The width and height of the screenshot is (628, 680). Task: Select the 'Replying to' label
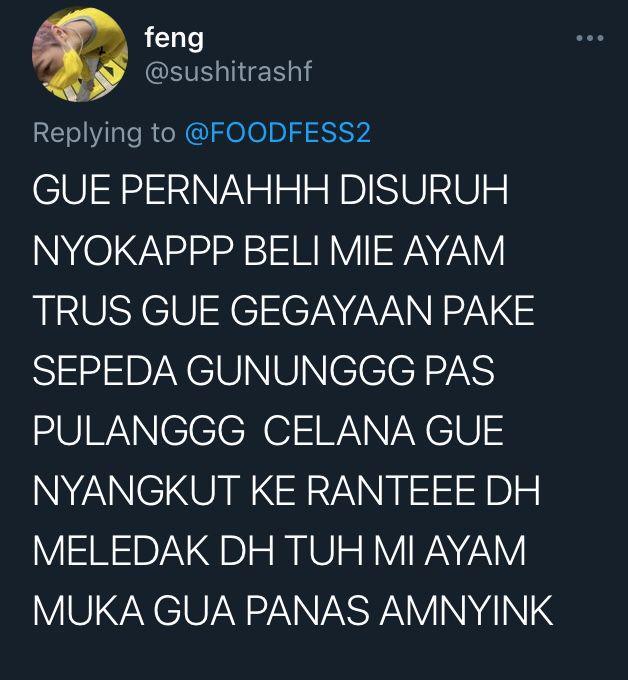point(104,134)
